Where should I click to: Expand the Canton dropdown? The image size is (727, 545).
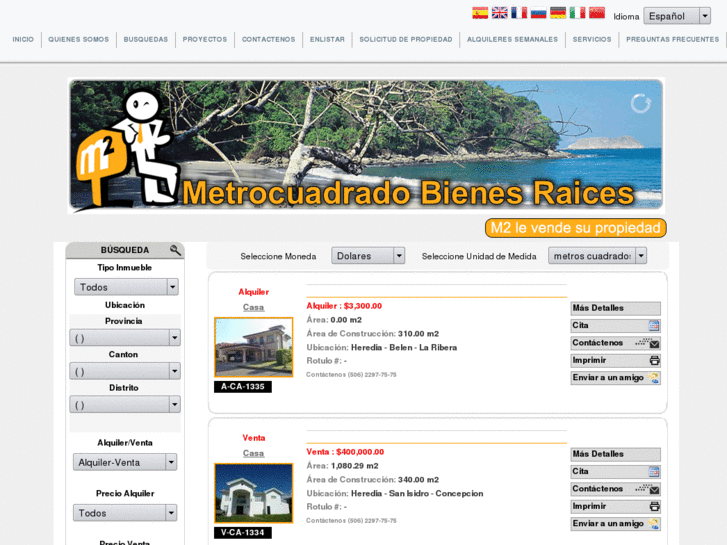(x=125, y=372)
